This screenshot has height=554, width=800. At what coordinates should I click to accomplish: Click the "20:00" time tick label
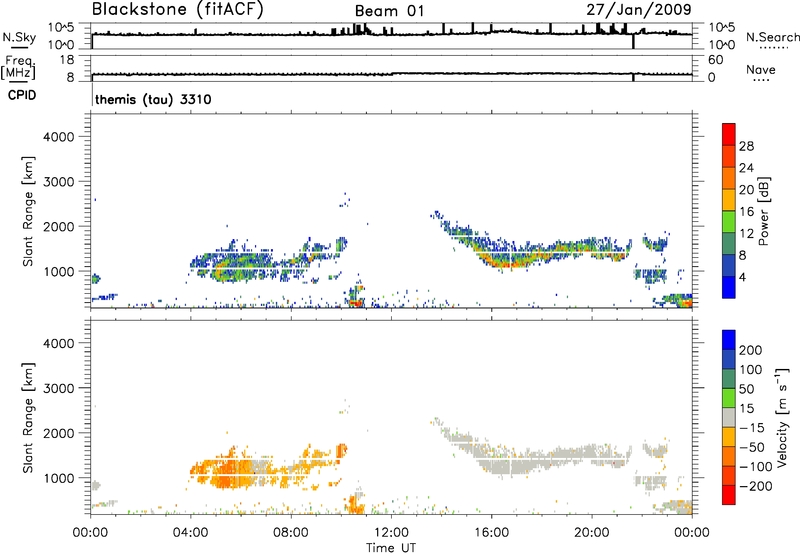591,533
